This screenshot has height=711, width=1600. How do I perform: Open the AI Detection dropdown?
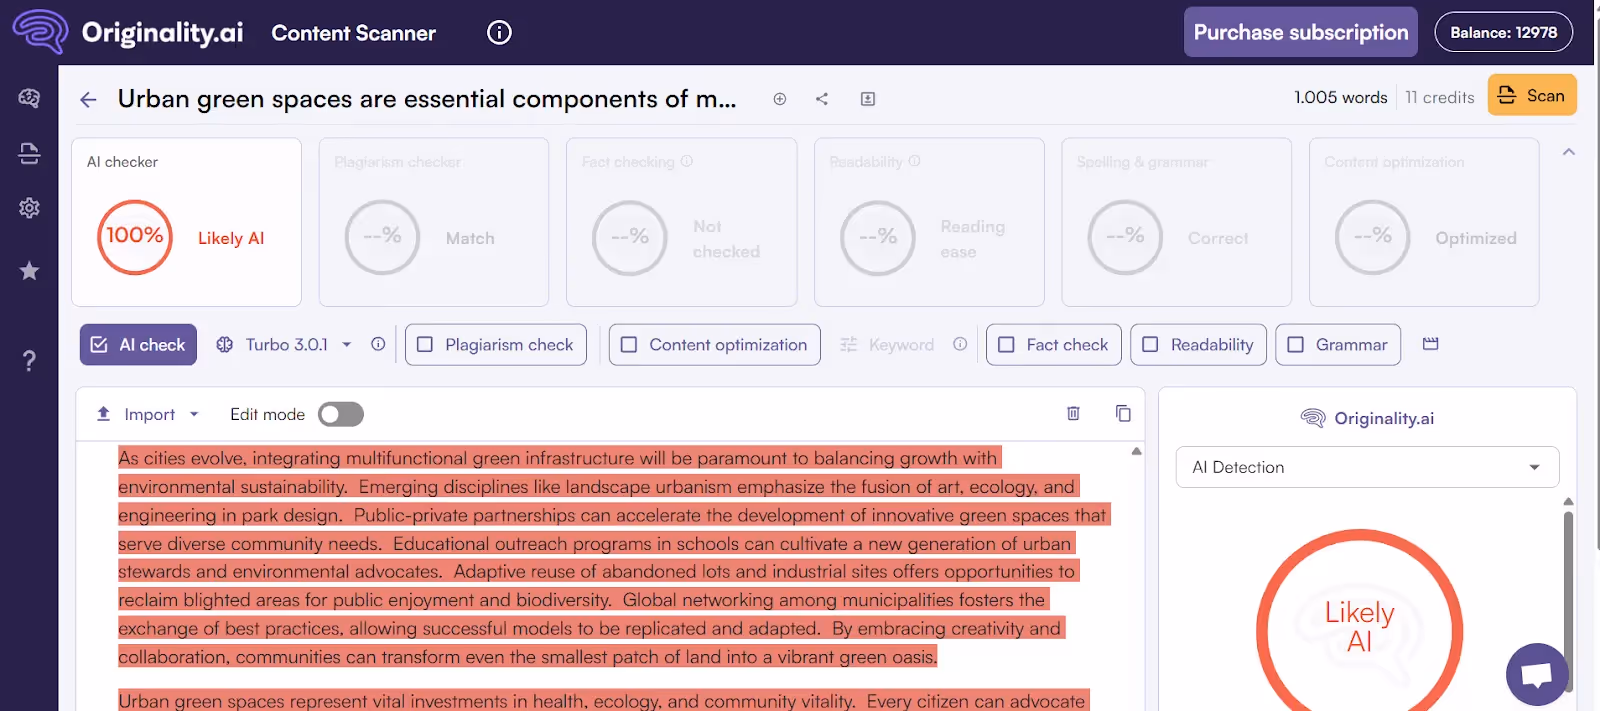1367,467
